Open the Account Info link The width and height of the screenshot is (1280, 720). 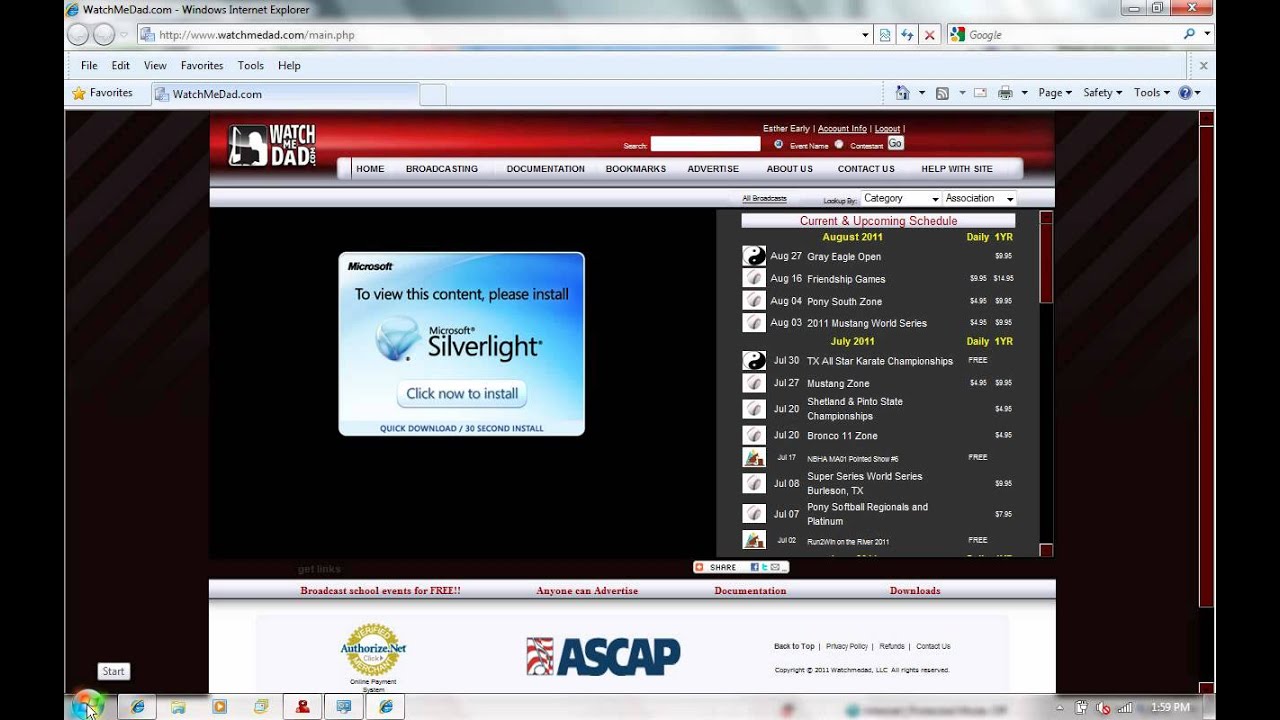[x=842, y=128]
